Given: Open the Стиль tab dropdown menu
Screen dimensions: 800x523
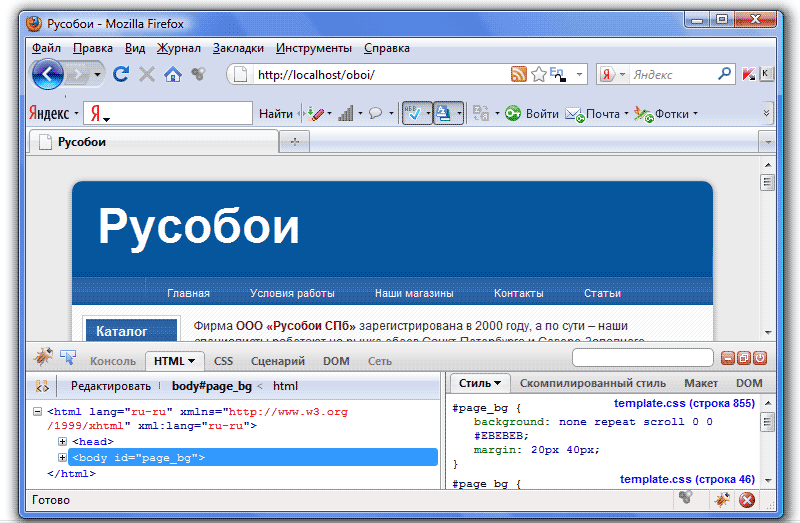Looking at the screenshot, I should tap(479, 383).
